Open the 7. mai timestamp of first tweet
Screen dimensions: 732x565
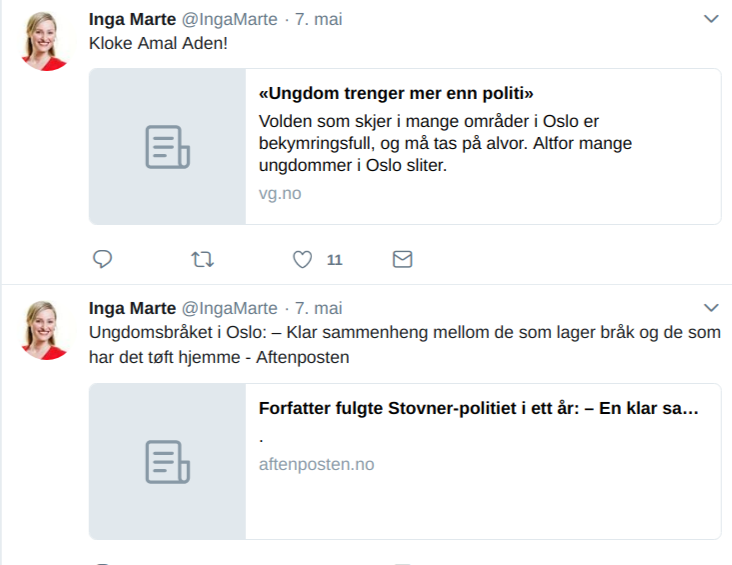pos(318,19)
